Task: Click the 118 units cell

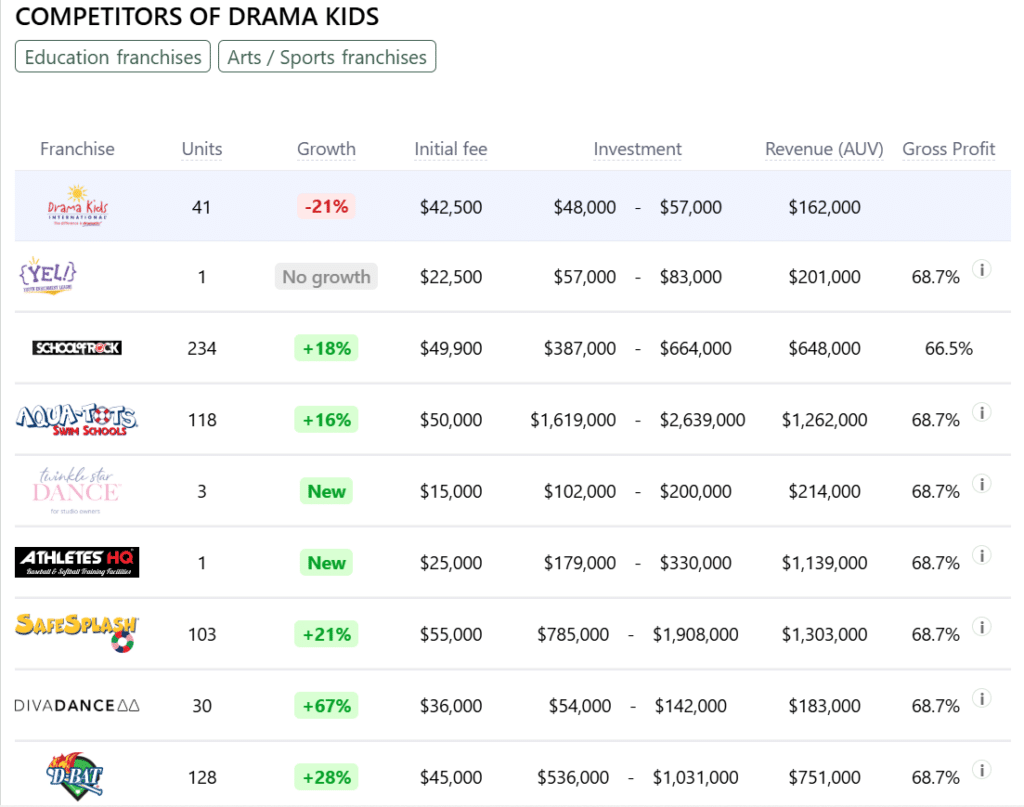Action: click(202, 420)
